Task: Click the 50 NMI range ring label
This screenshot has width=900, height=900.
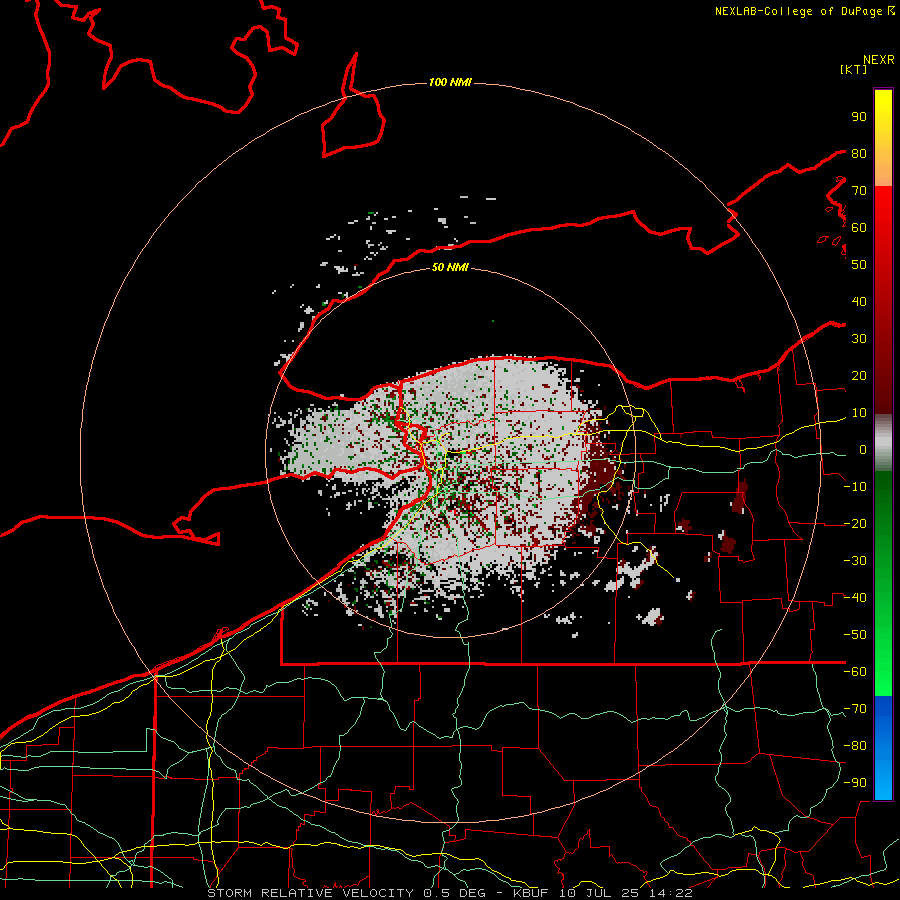Action: [450, 267]
